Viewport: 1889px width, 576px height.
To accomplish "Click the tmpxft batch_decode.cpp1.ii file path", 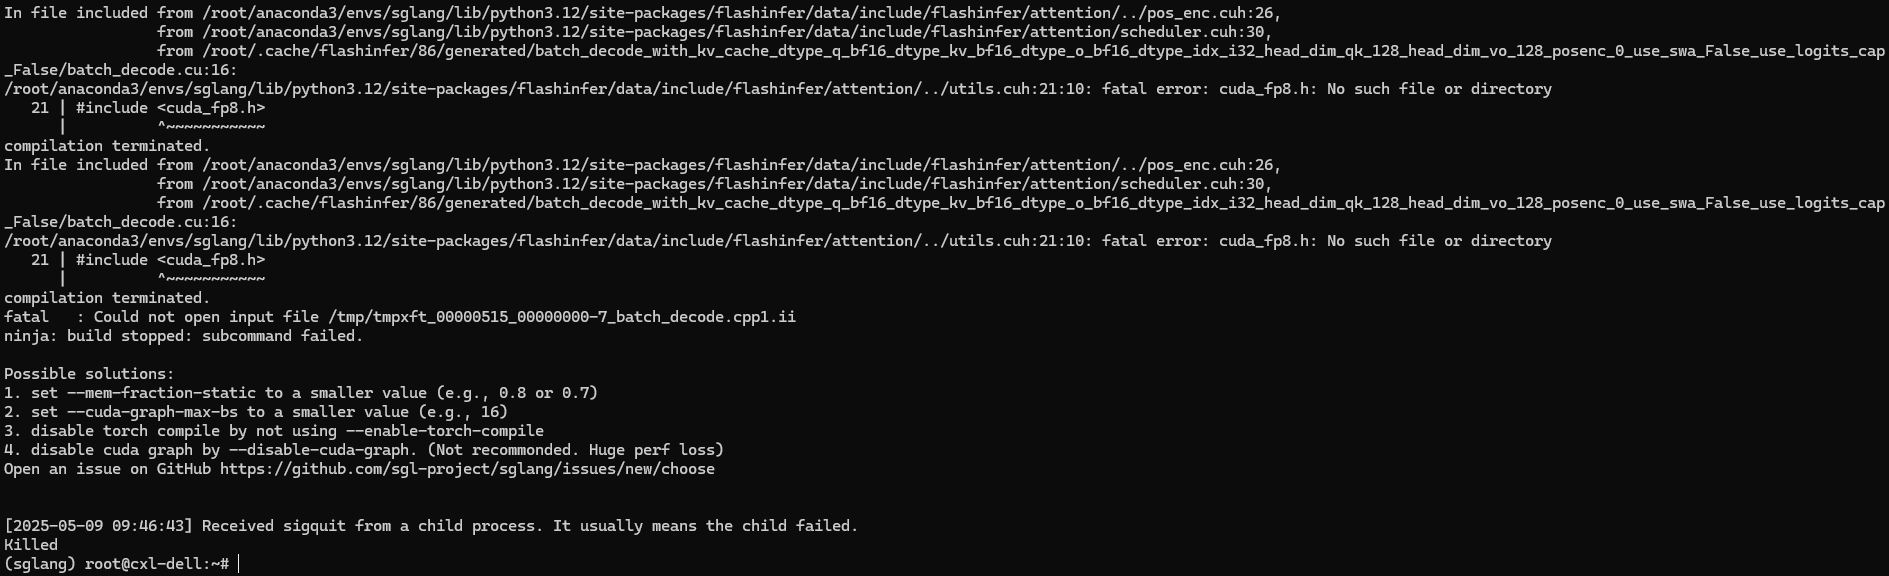I will pyautogui.click(x=562, y=317).
